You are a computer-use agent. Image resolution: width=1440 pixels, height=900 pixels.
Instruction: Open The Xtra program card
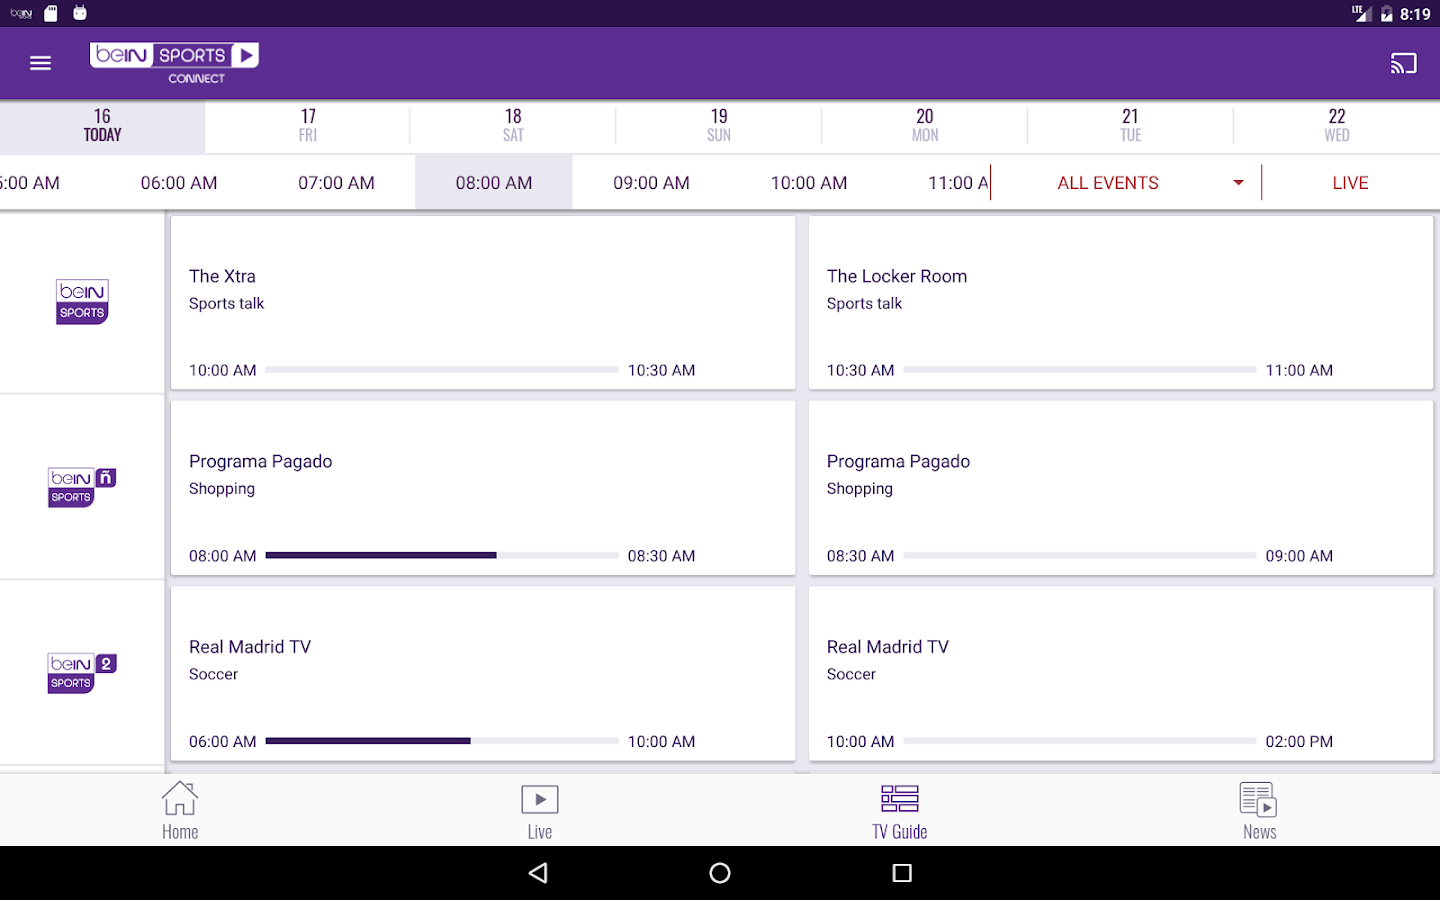coord(483,303)
